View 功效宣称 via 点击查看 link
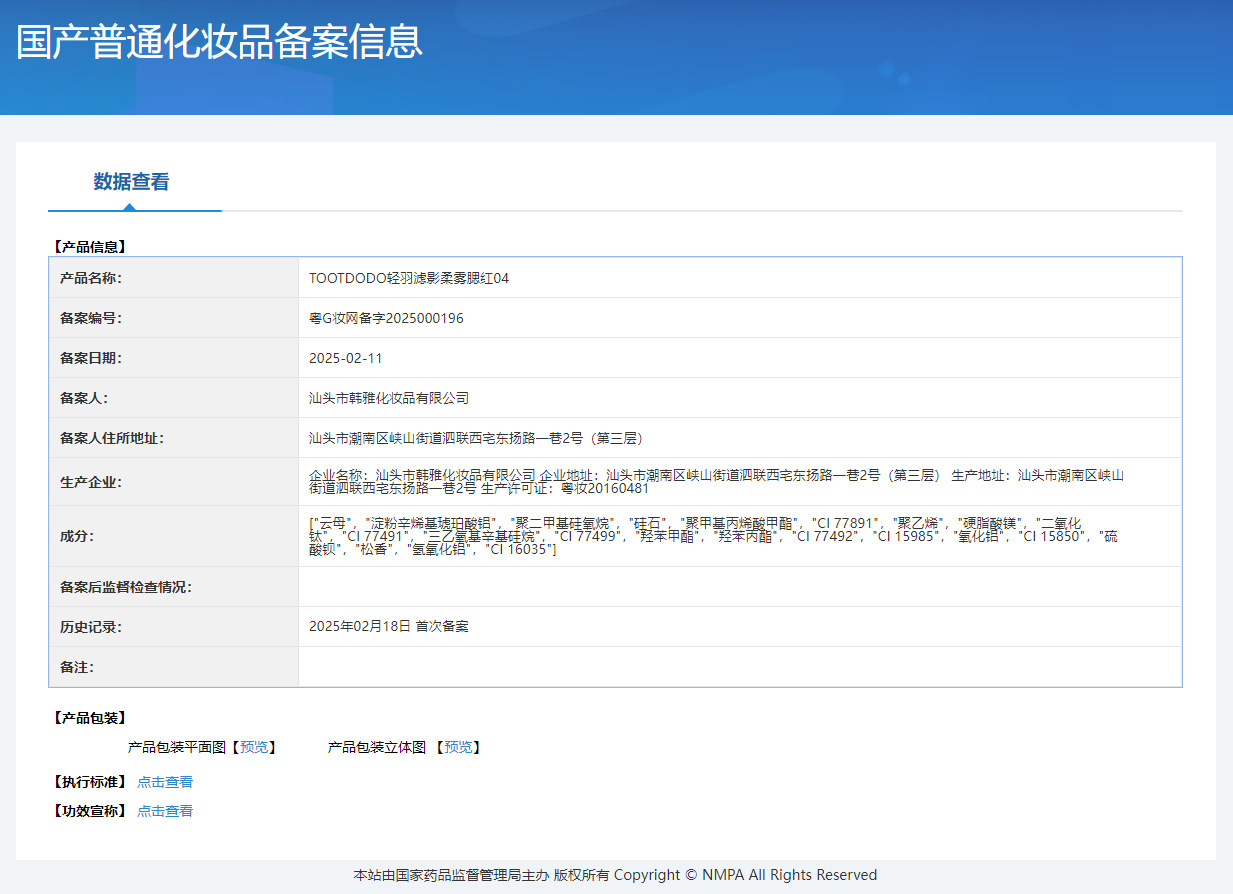The height and width of the screenshot is (894, 1233). point(165,811)
